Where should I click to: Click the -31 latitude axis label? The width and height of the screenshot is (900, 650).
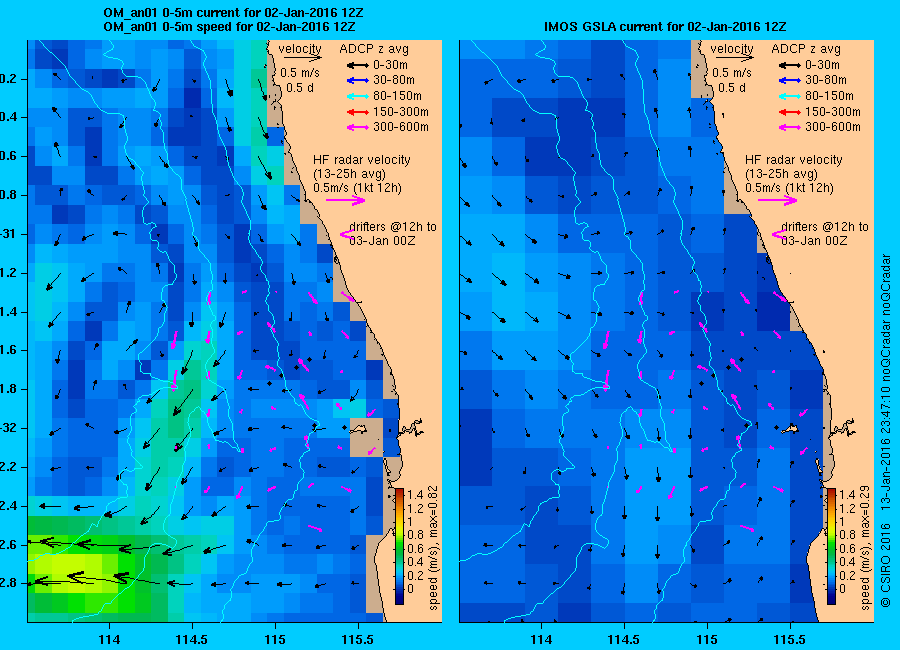point(8,234)
